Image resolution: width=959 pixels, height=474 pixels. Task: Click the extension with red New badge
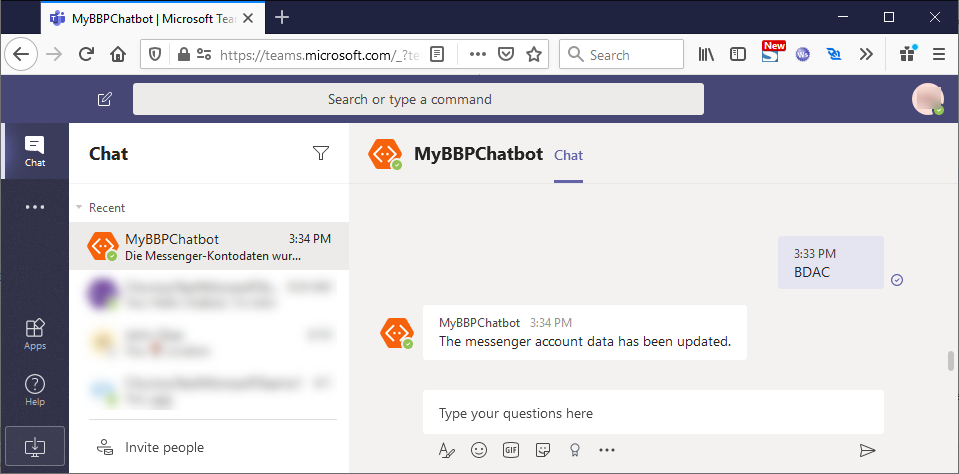pyautogui.click(x=772, y=52)
